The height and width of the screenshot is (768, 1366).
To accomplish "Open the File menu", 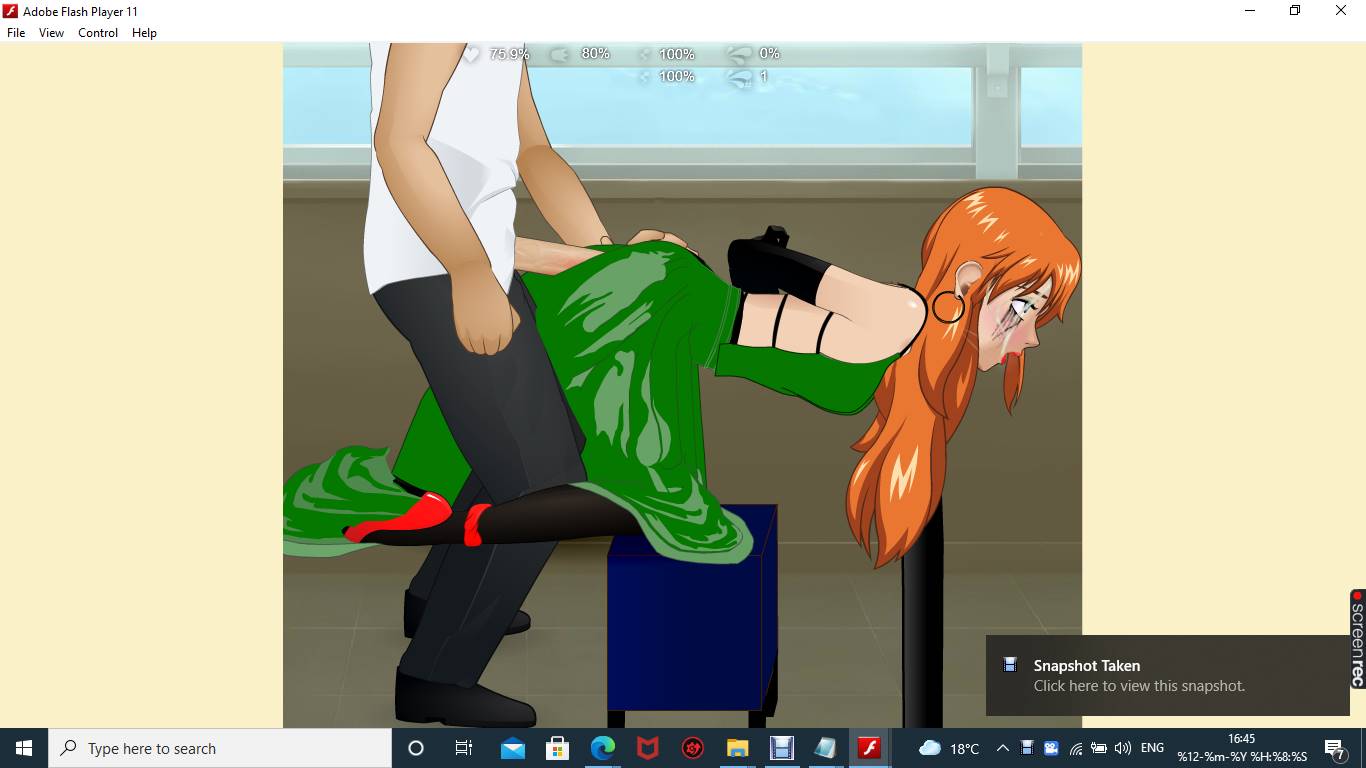I will [x=16, y=33].
